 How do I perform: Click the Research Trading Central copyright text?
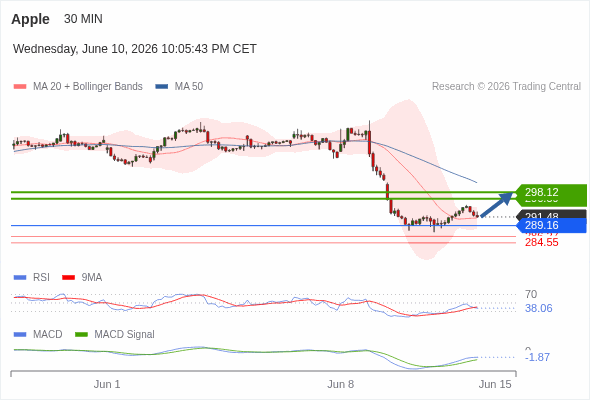506,87
